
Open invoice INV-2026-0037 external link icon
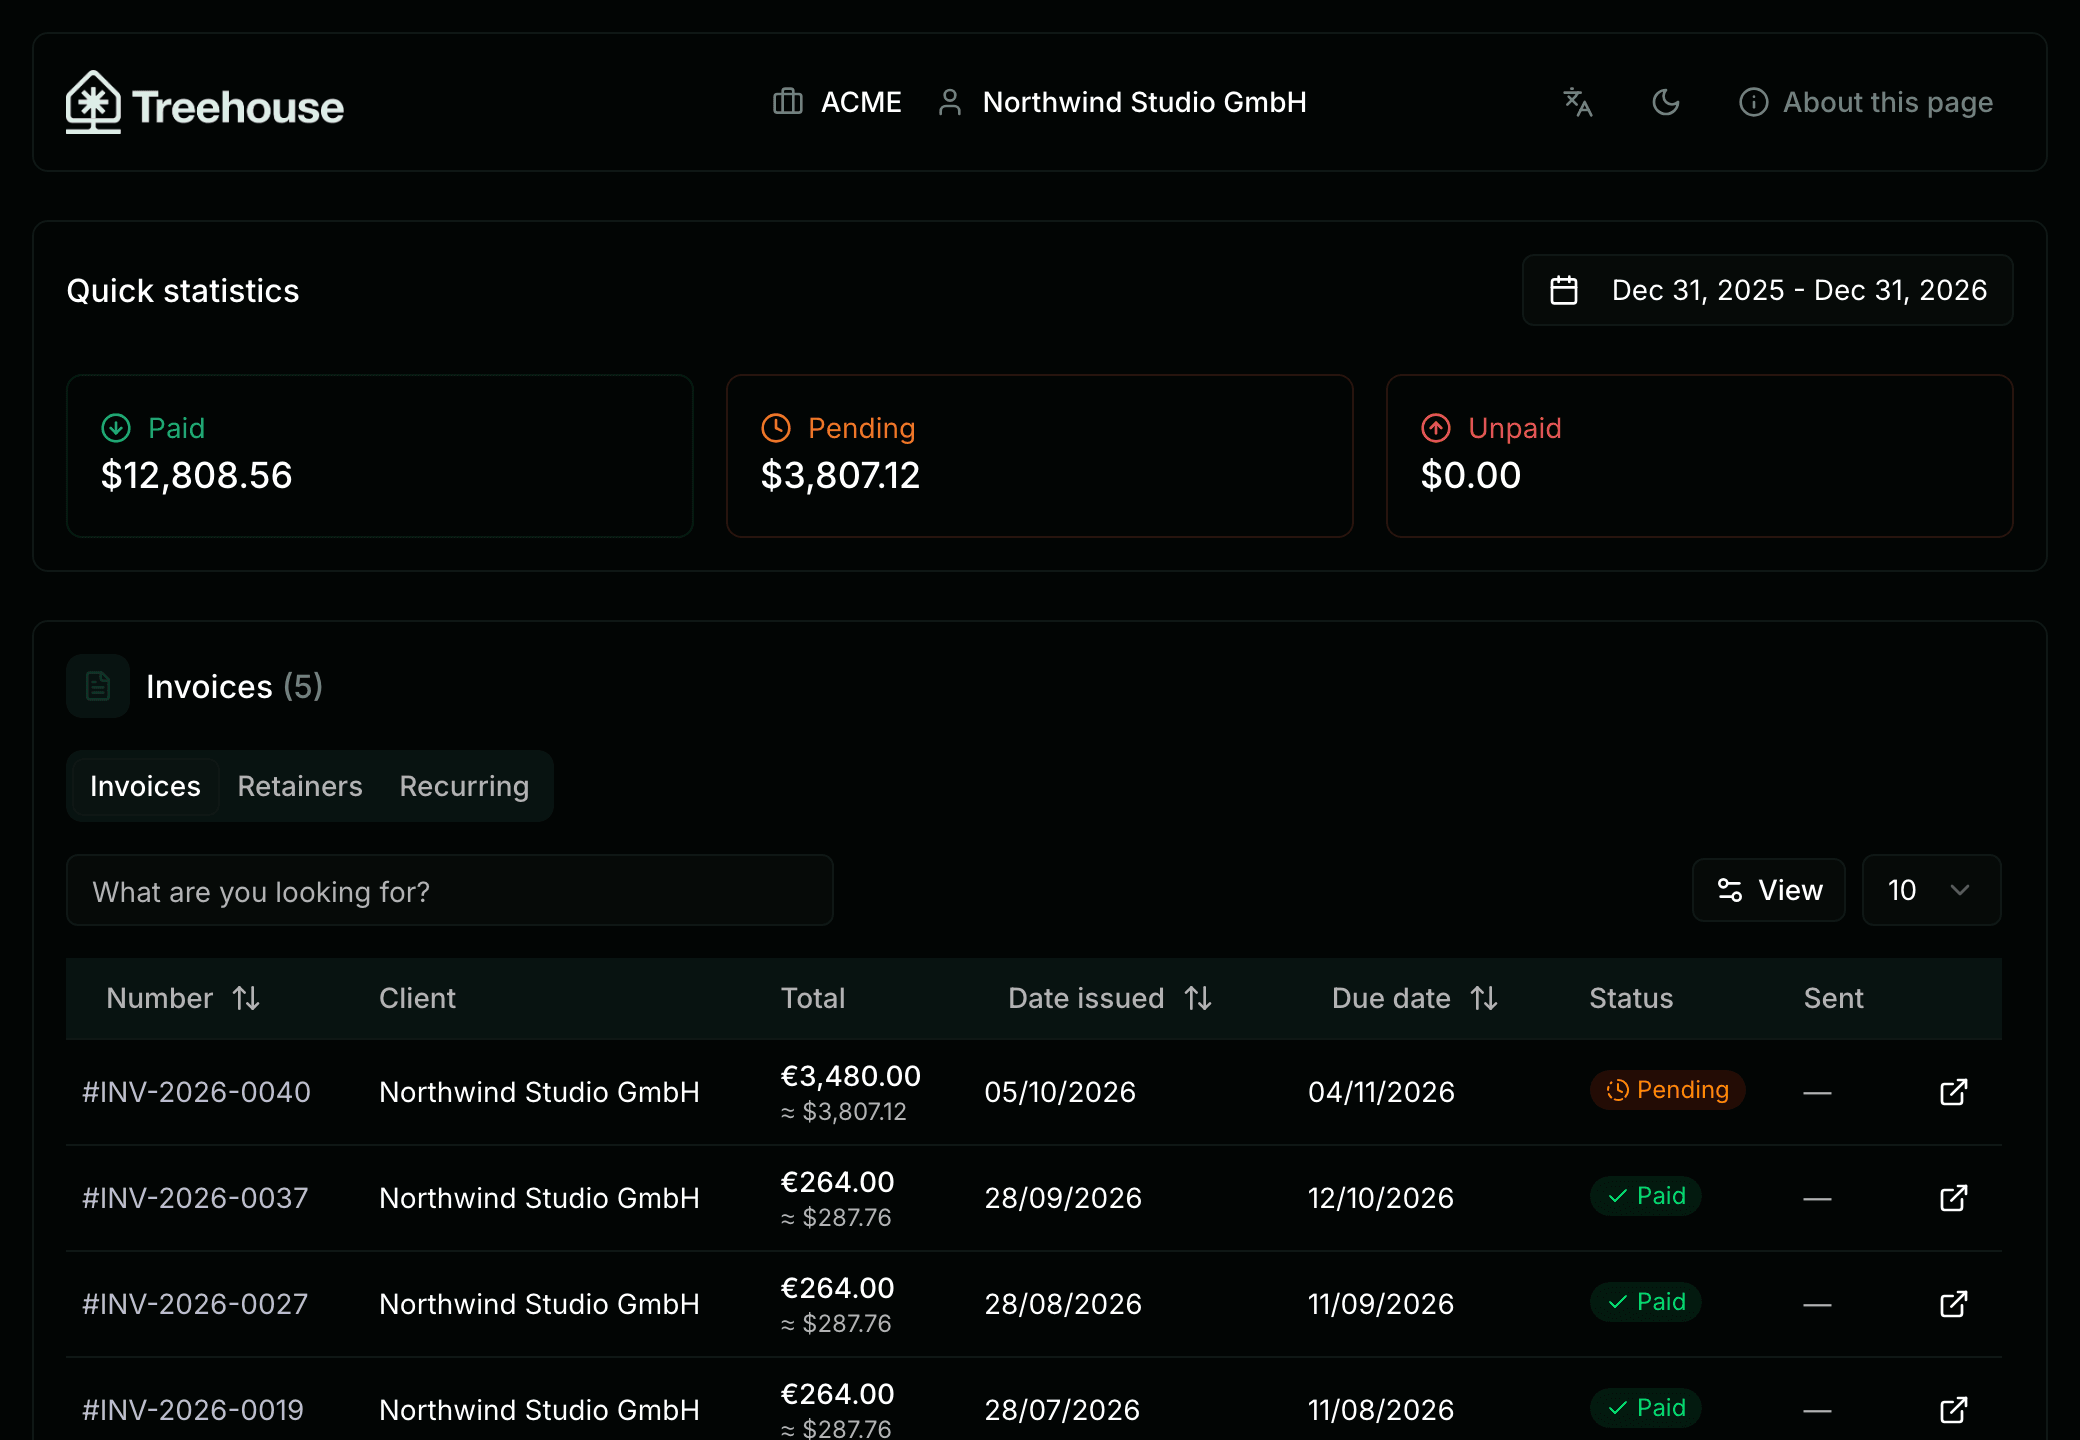click(x=1953, y=1198)
